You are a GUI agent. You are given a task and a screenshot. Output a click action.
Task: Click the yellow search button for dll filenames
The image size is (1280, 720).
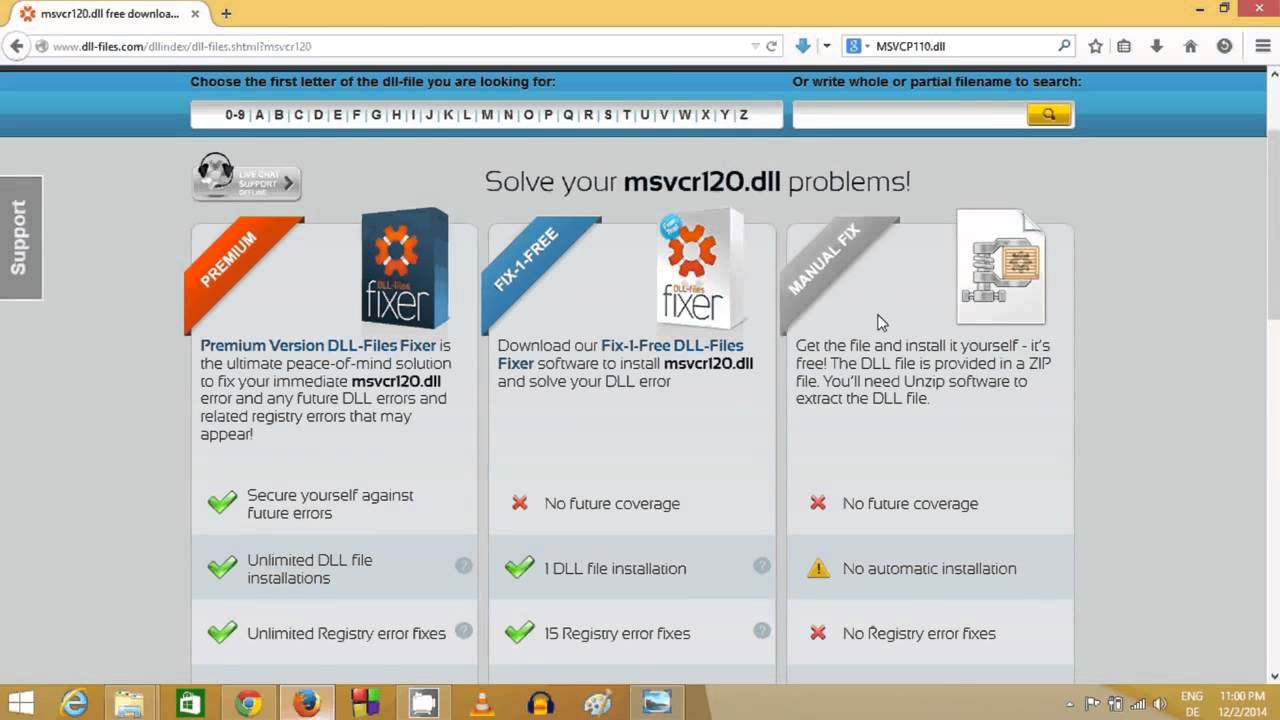pyautogui.click(x=1049, y=115)
